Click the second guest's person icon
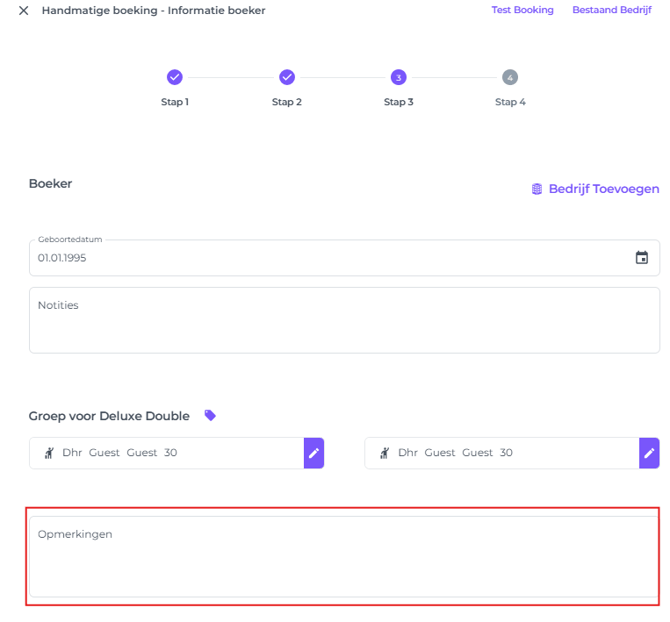Image resolution: width=670 pixels, height=622 pixels. [x=384, y=453]
